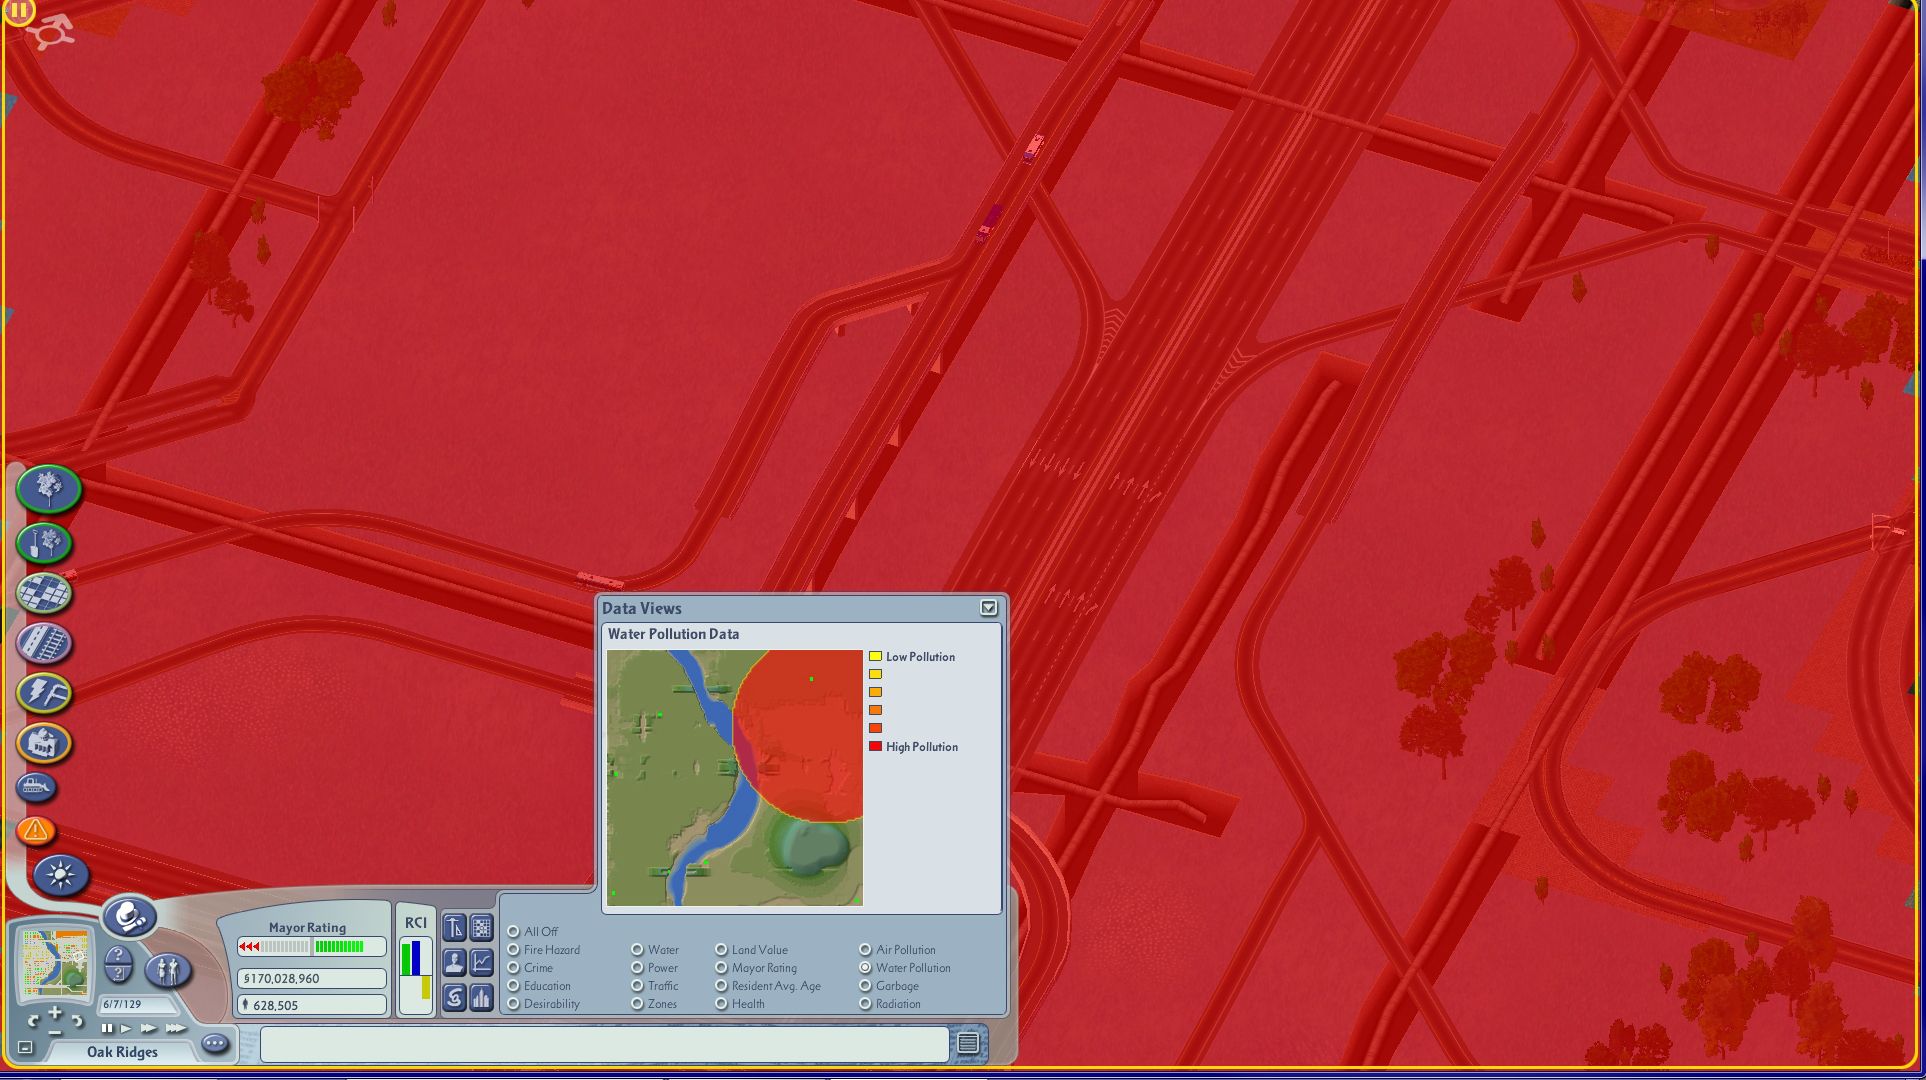1926x1080 pixels.
Task: Click the High Pollution red legend swatch
Action: click(875, 746)
